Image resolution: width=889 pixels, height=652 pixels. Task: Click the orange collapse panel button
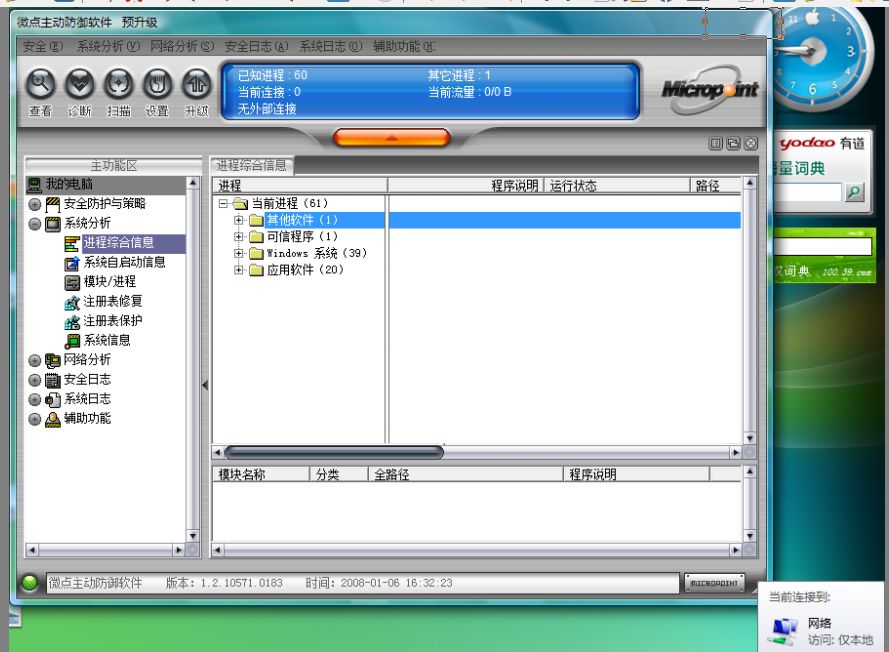point(391,137)
